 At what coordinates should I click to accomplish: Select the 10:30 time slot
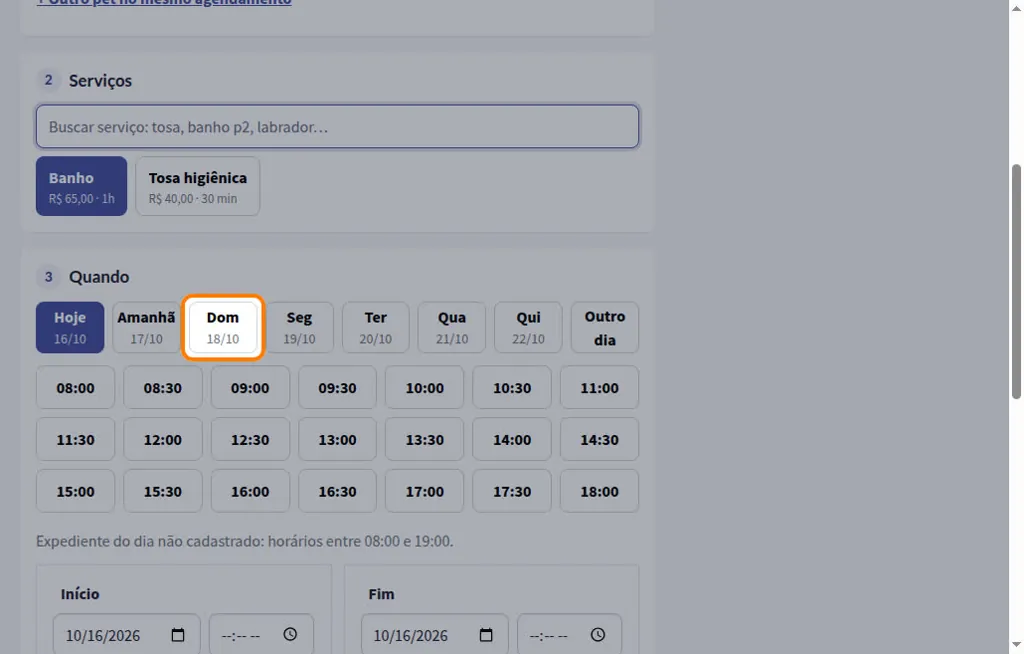point(512,387)
